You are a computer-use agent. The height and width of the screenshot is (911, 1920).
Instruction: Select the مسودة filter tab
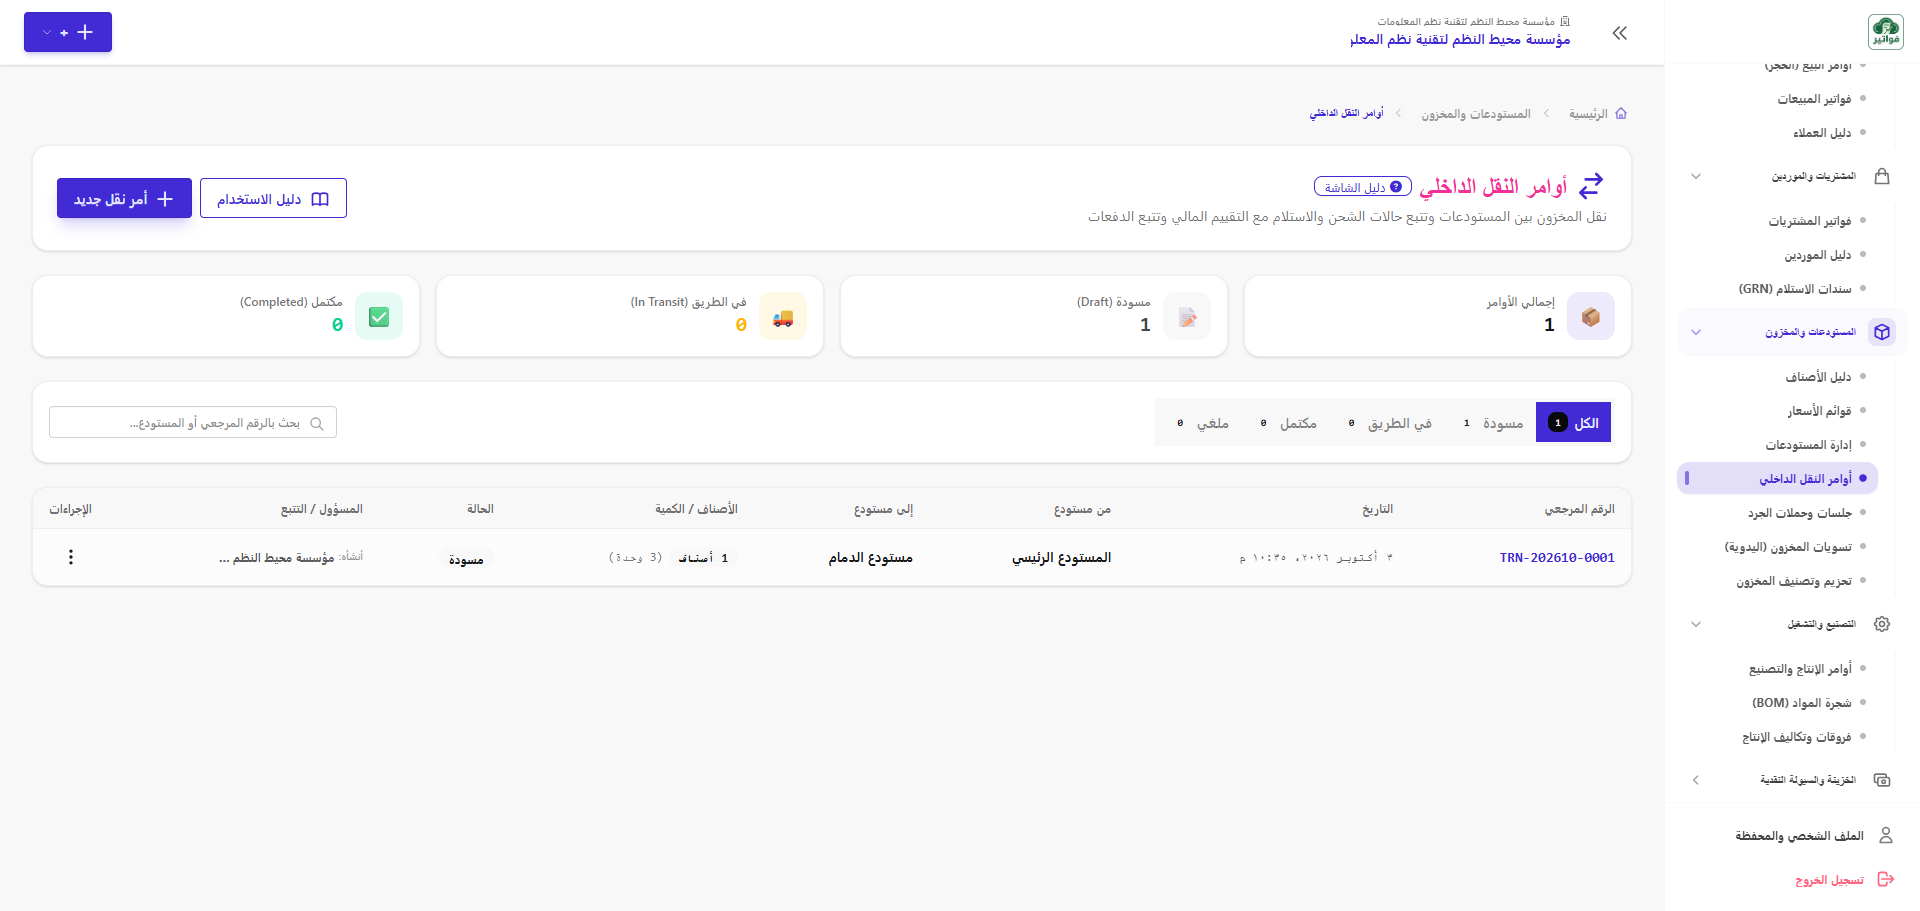pos(1493,423)
